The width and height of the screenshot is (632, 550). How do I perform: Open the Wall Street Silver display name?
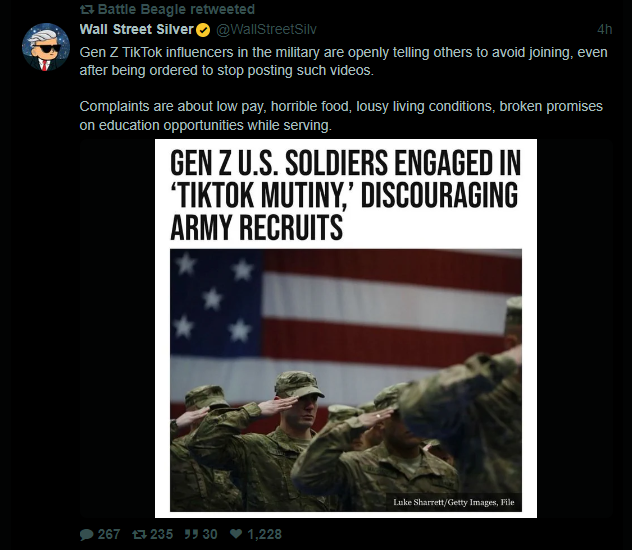point(136,28)
